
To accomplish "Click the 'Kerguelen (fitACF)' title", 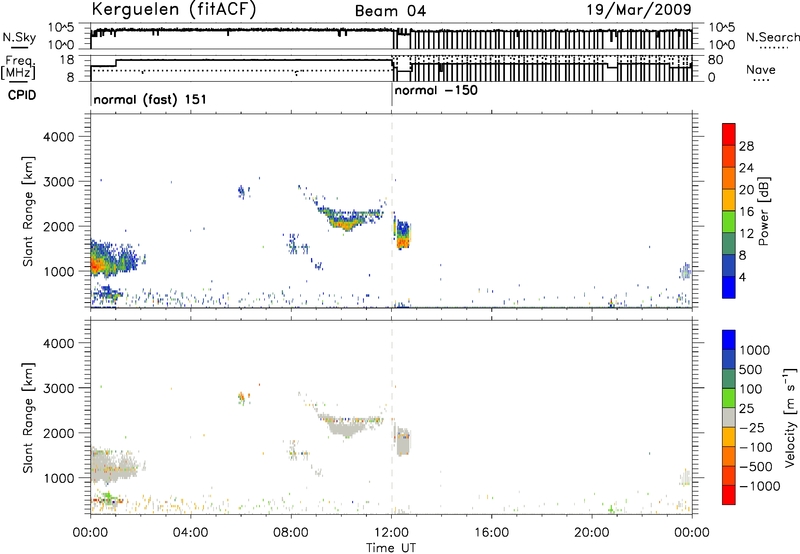I will [173, 9].
